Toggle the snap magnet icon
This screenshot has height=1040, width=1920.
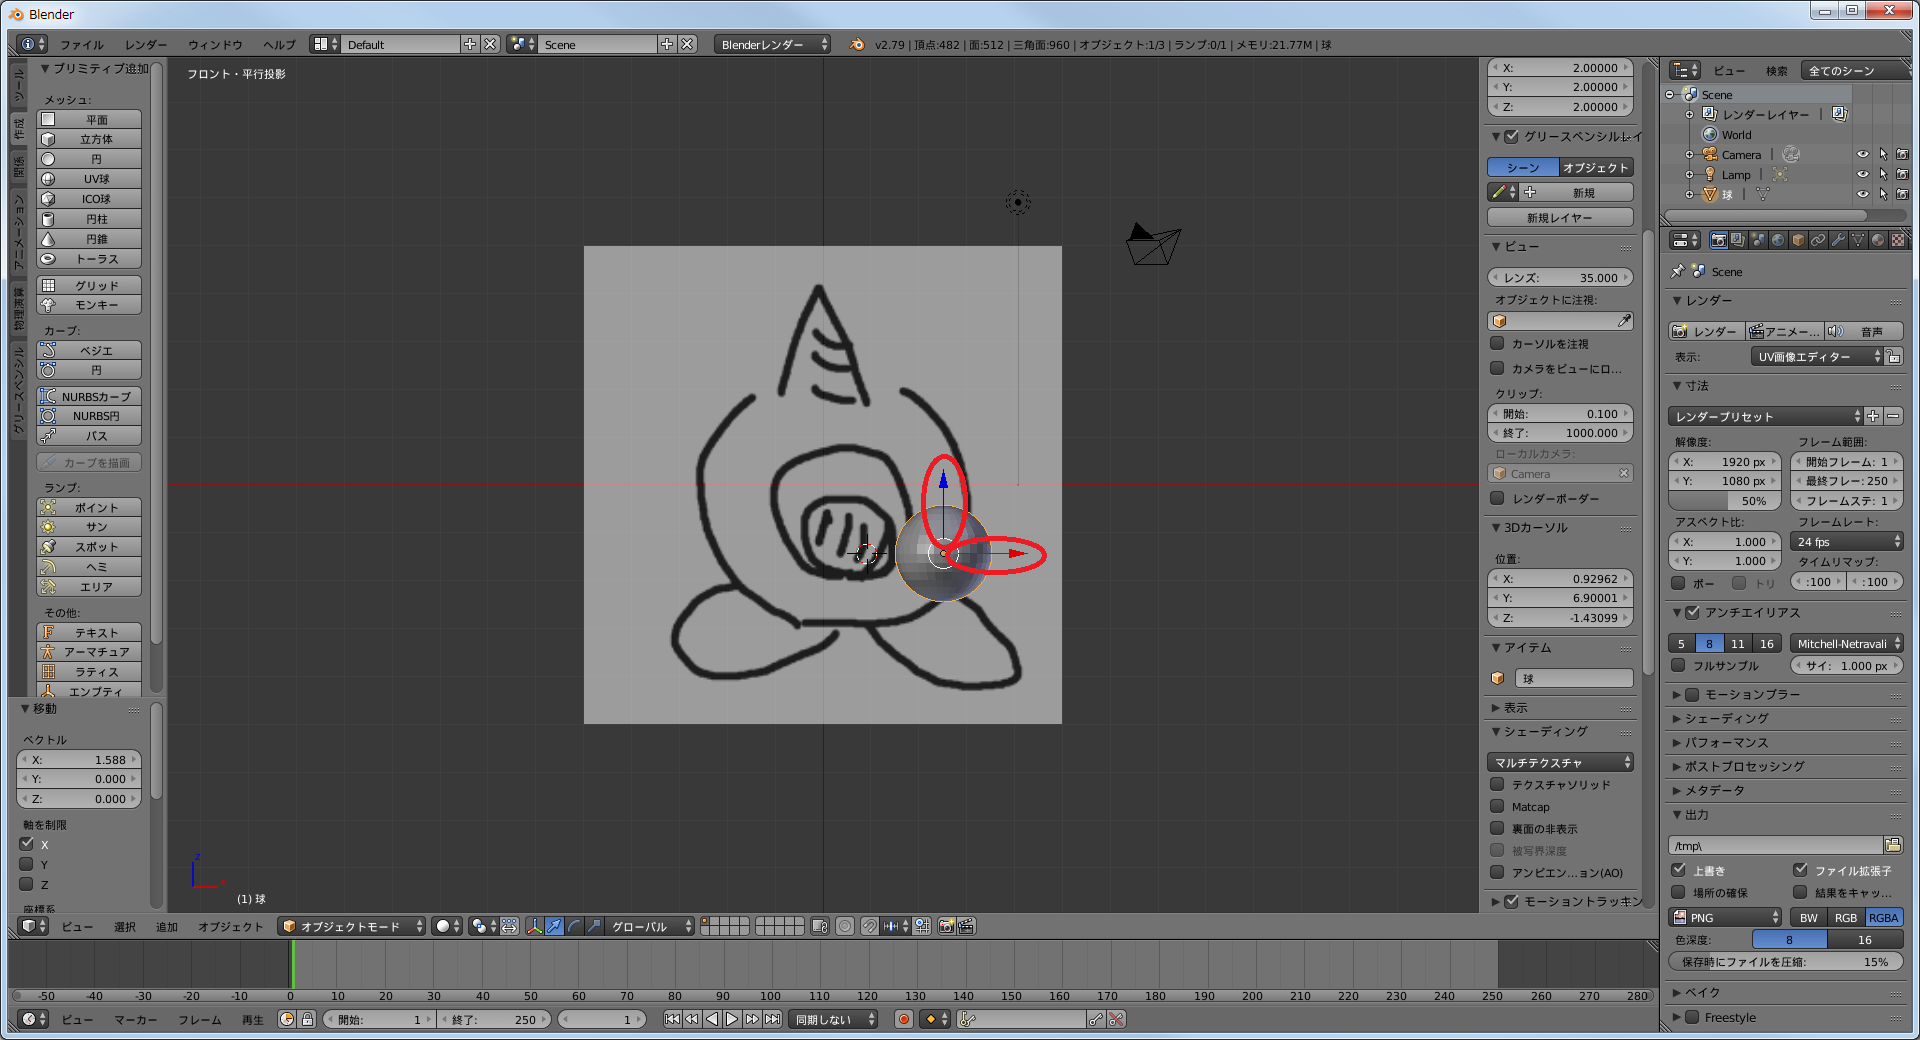point(870,926)
